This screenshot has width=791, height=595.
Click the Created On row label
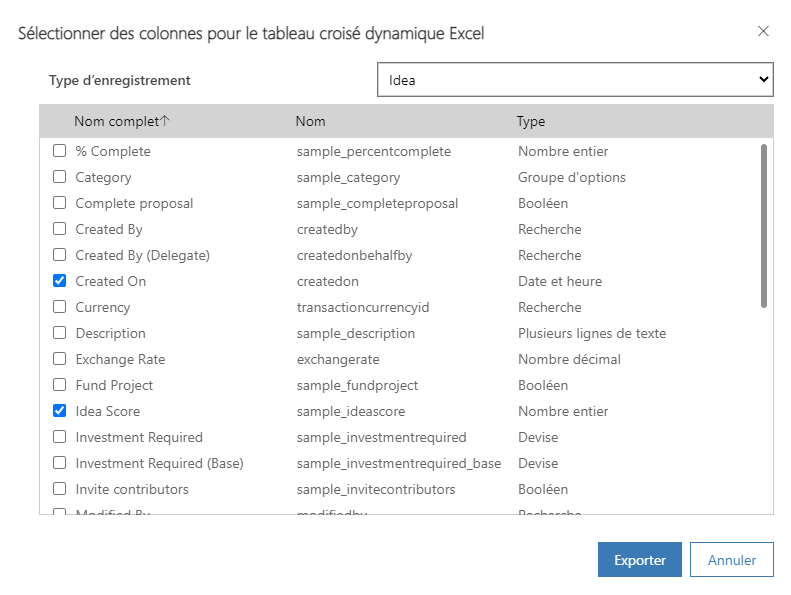point(110,281)
